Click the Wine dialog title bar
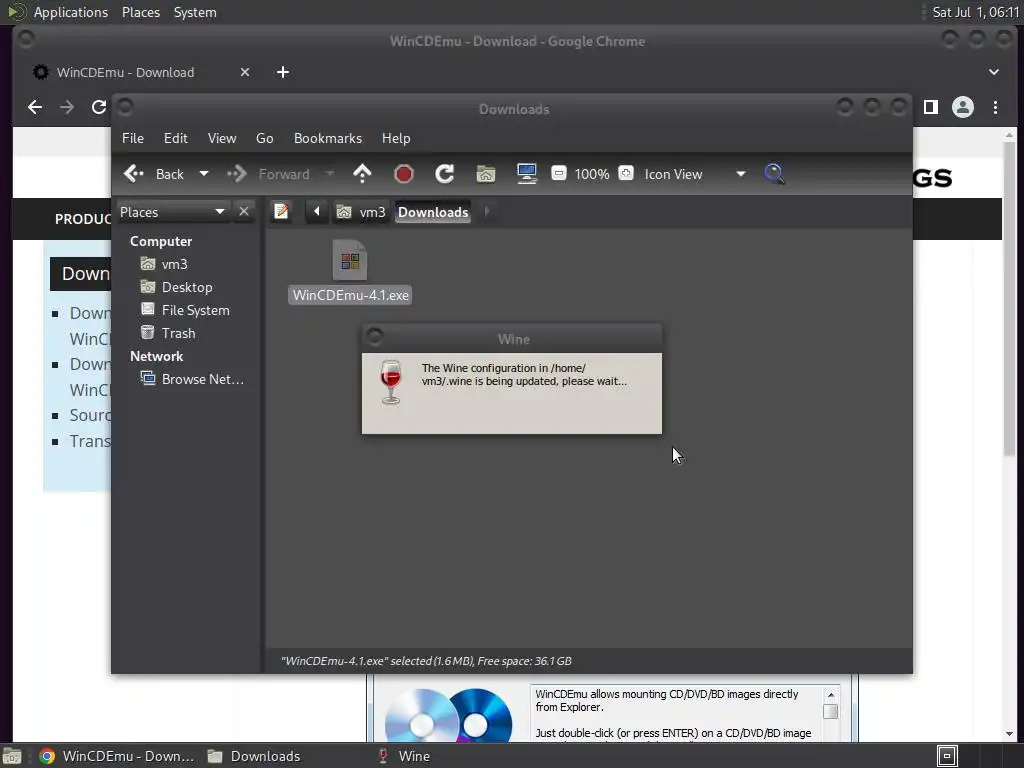This screenshot has height=768, width=1024. pos(512,339)
